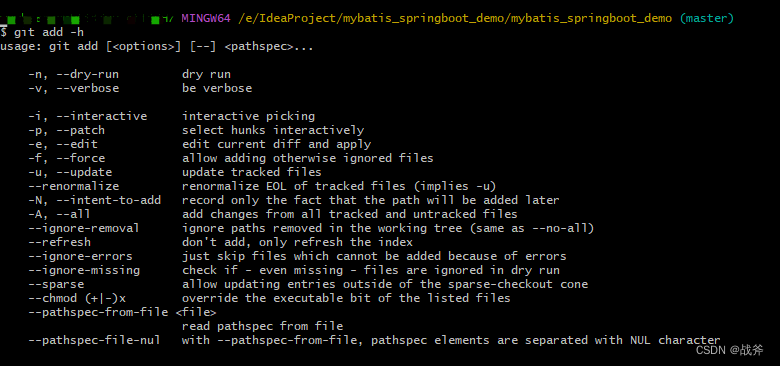The height and width of the screenshot is (366, 780).
Task: Click the 'git add -h' command line
Action: click(x=42, y=33)
